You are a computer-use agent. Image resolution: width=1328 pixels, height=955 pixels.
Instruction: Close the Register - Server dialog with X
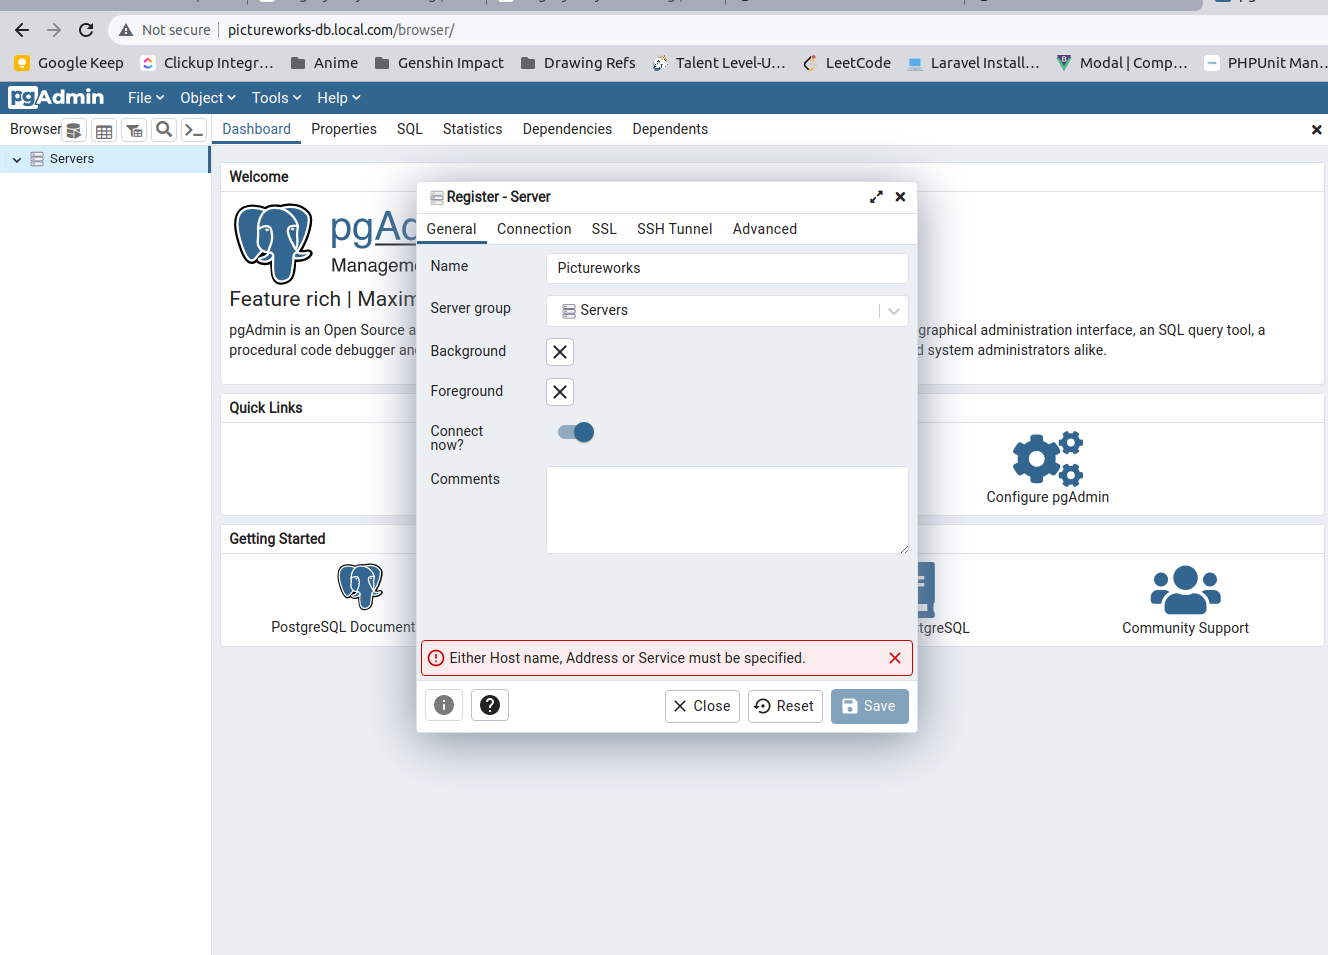[x=900, y=197]
